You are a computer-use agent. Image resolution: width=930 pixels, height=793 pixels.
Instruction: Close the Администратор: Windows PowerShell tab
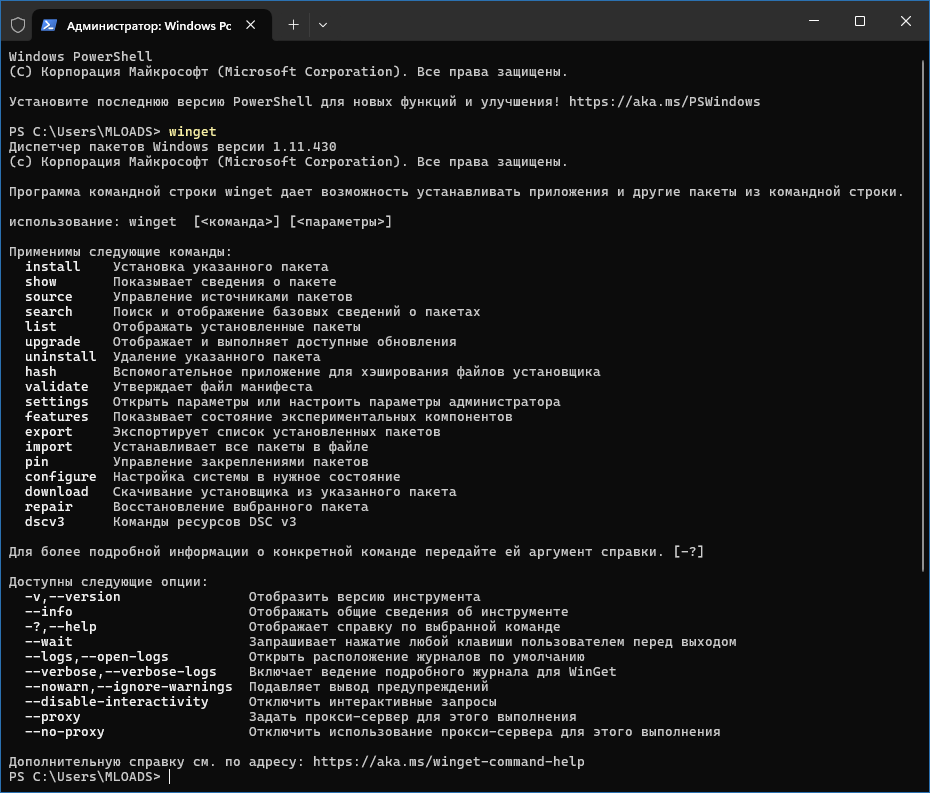[253, 24]
